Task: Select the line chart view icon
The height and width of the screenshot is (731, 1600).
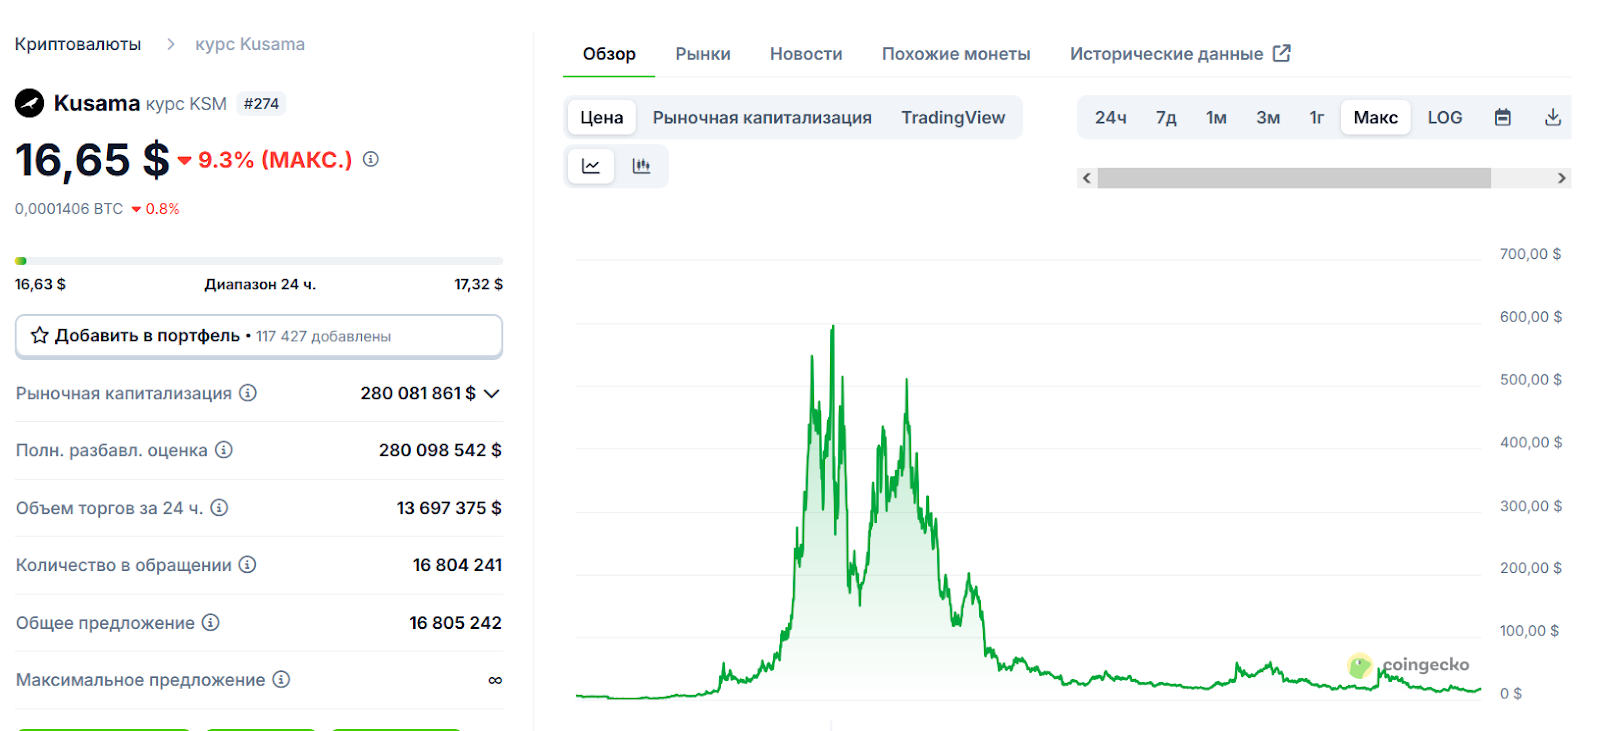Action: (x=591, y=166)
